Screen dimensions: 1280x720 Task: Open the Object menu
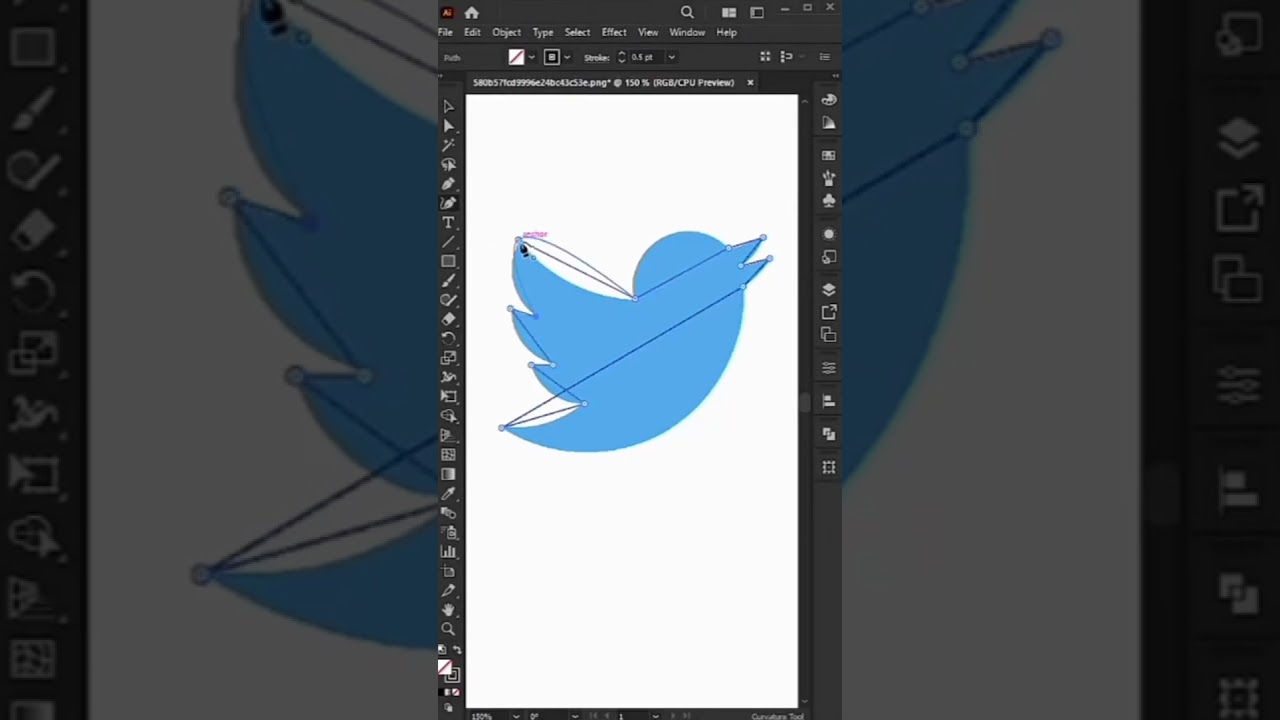(506, 32)
